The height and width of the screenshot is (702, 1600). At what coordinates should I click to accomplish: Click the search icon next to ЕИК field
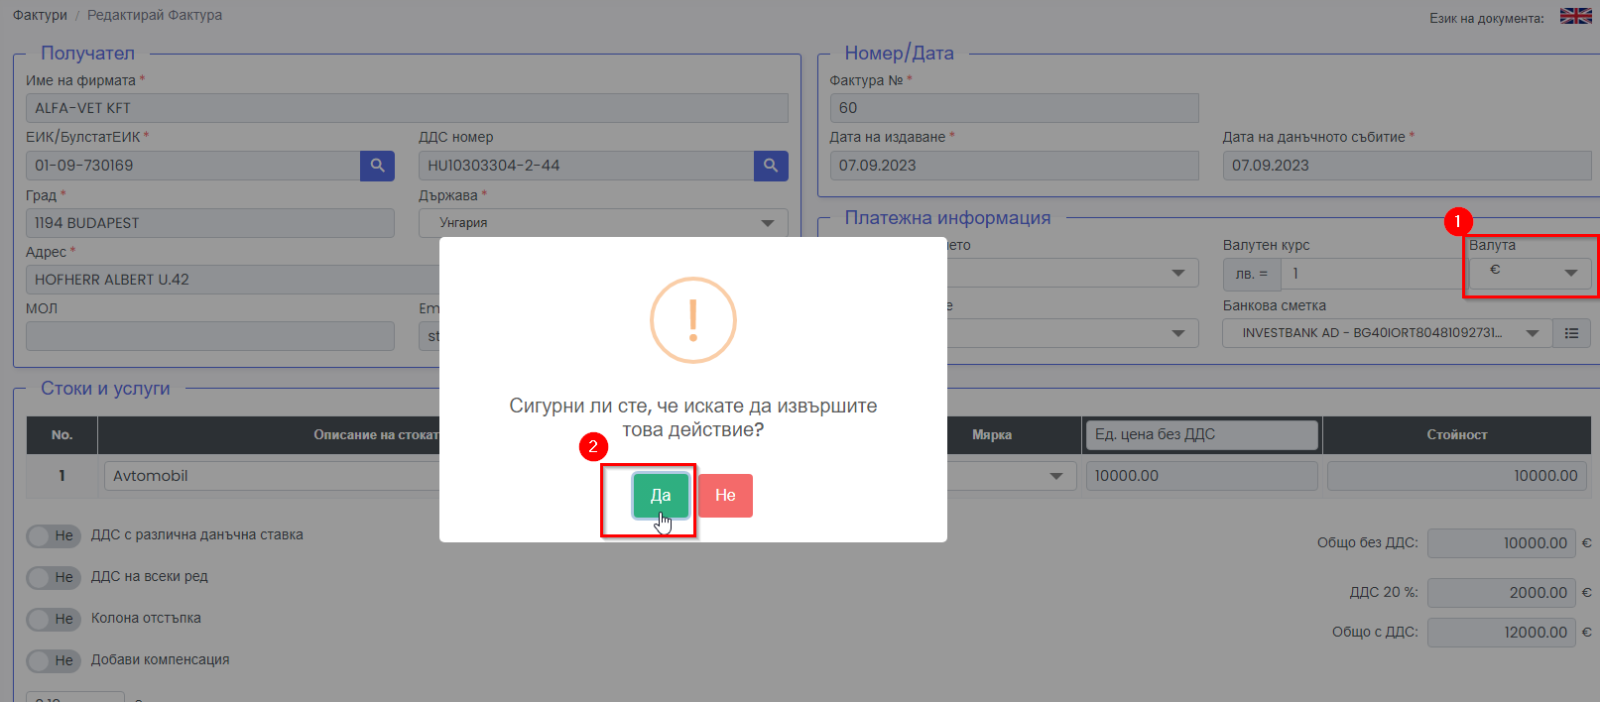(377, 166)
